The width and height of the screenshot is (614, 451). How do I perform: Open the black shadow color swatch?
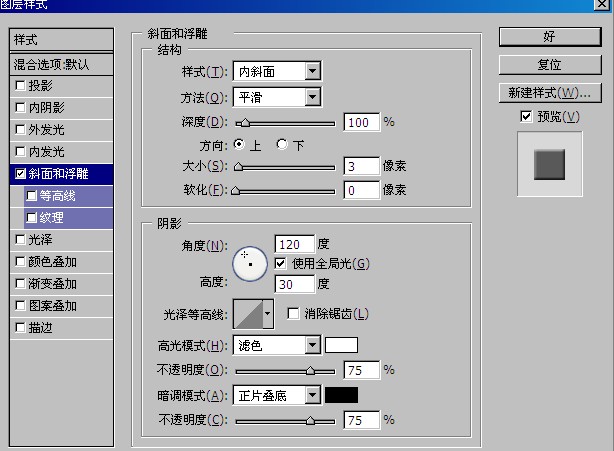pos(341,395)
